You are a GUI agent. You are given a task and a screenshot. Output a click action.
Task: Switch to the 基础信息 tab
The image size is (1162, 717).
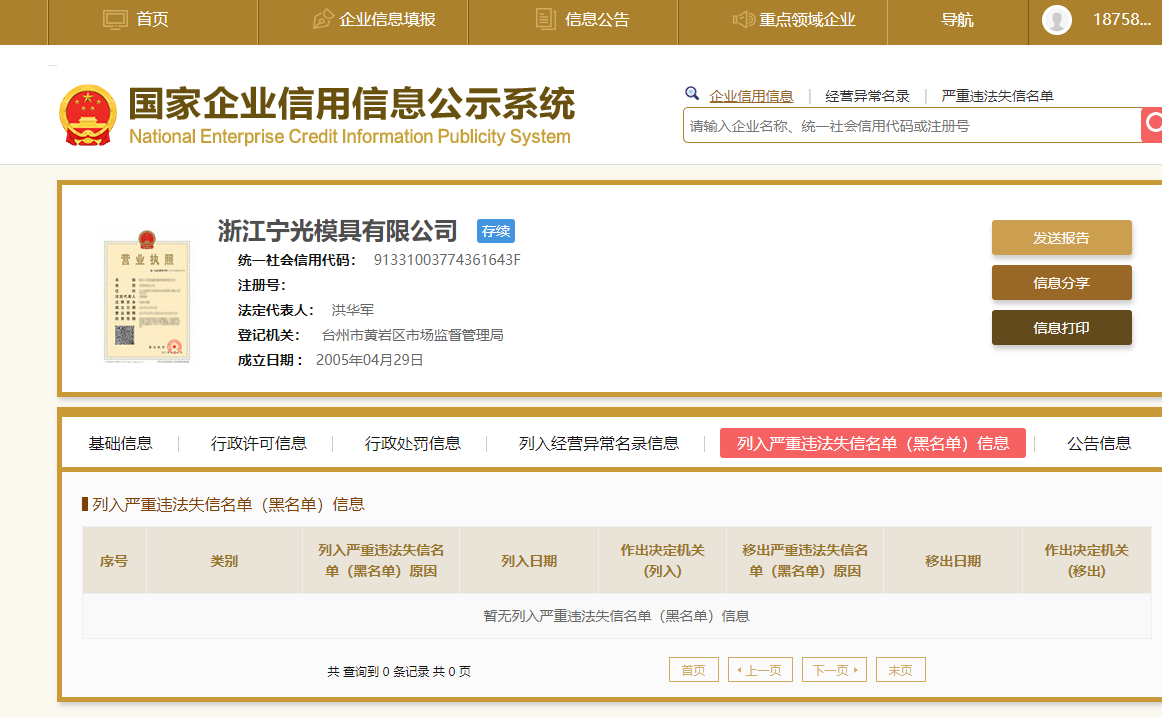tap(121, 444)
